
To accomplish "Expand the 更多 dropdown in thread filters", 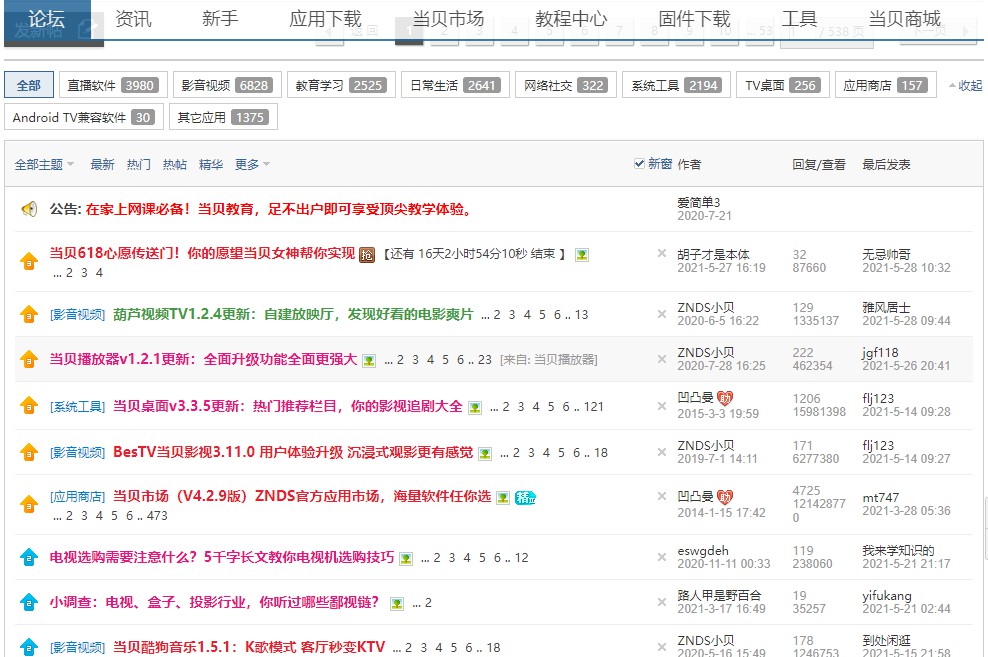I will pyautogui.click(x=252, y=164).
